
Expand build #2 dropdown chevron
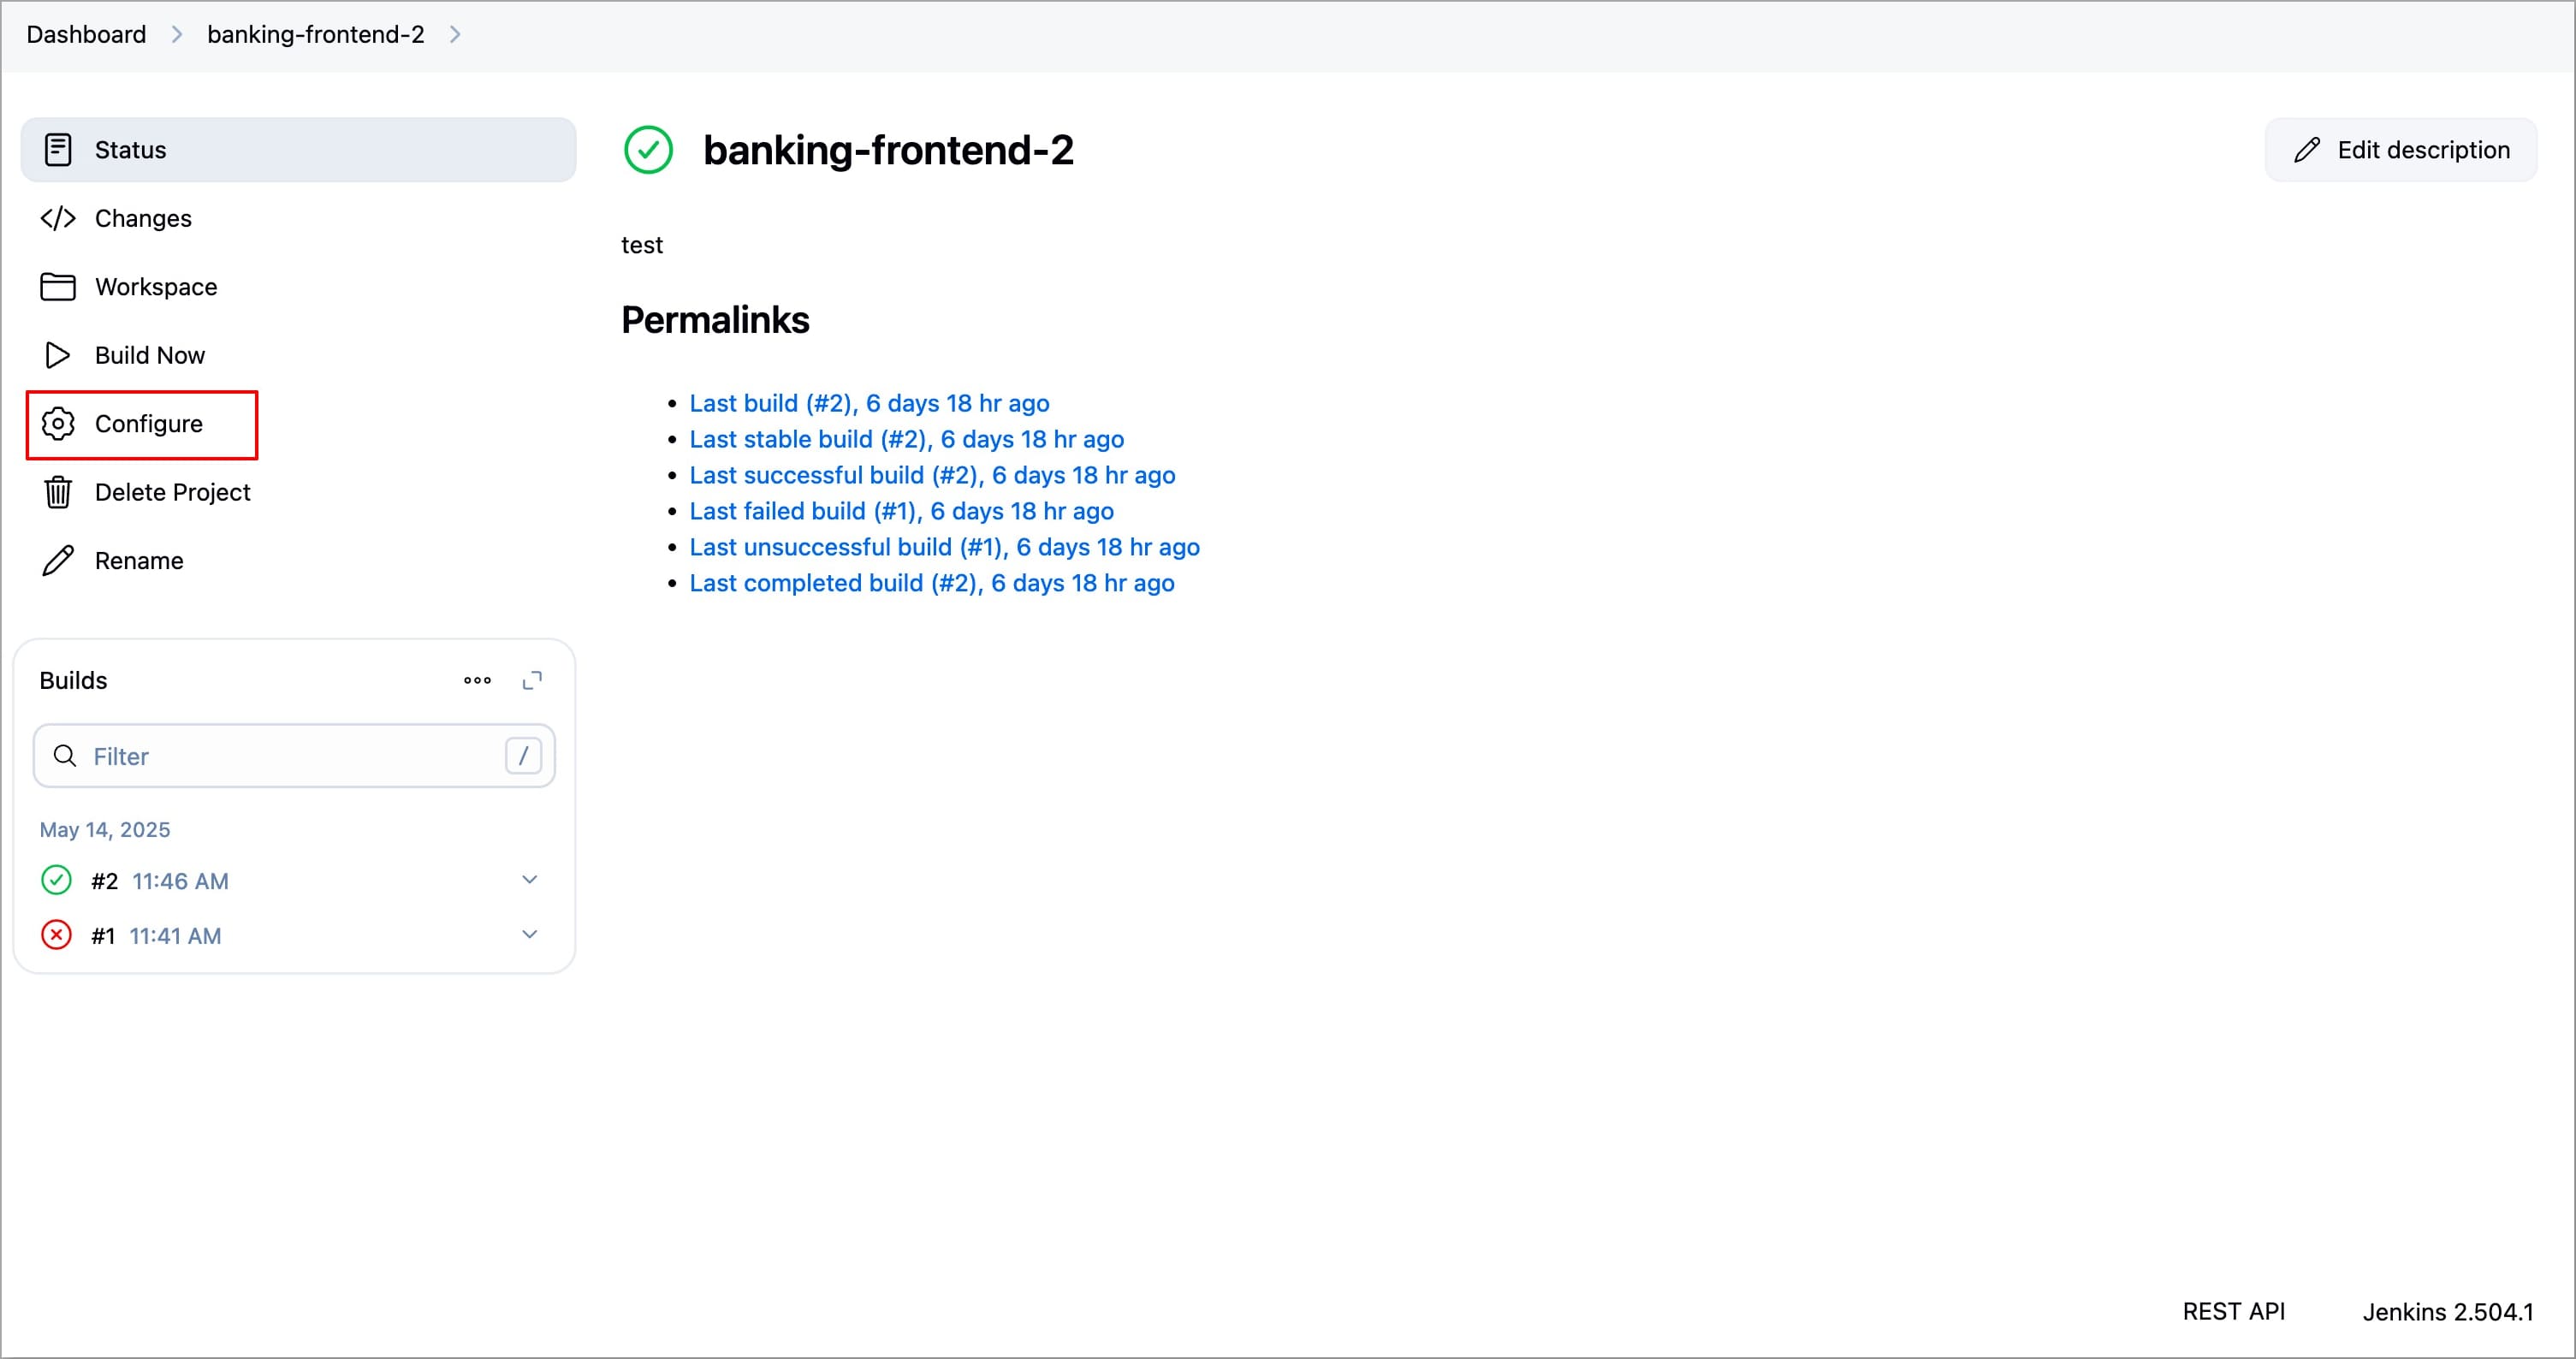click(530, 879)
